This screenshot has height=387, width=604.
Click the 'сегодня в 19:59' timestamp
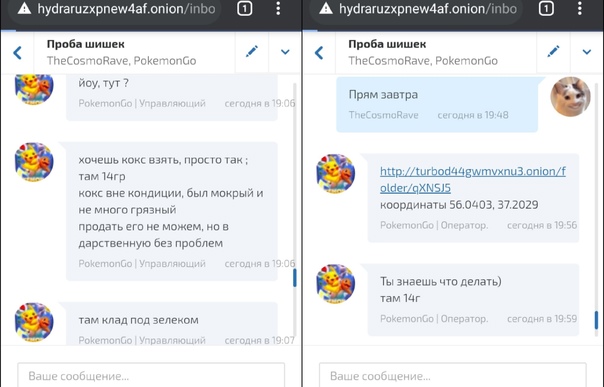(x=542, y=319)
